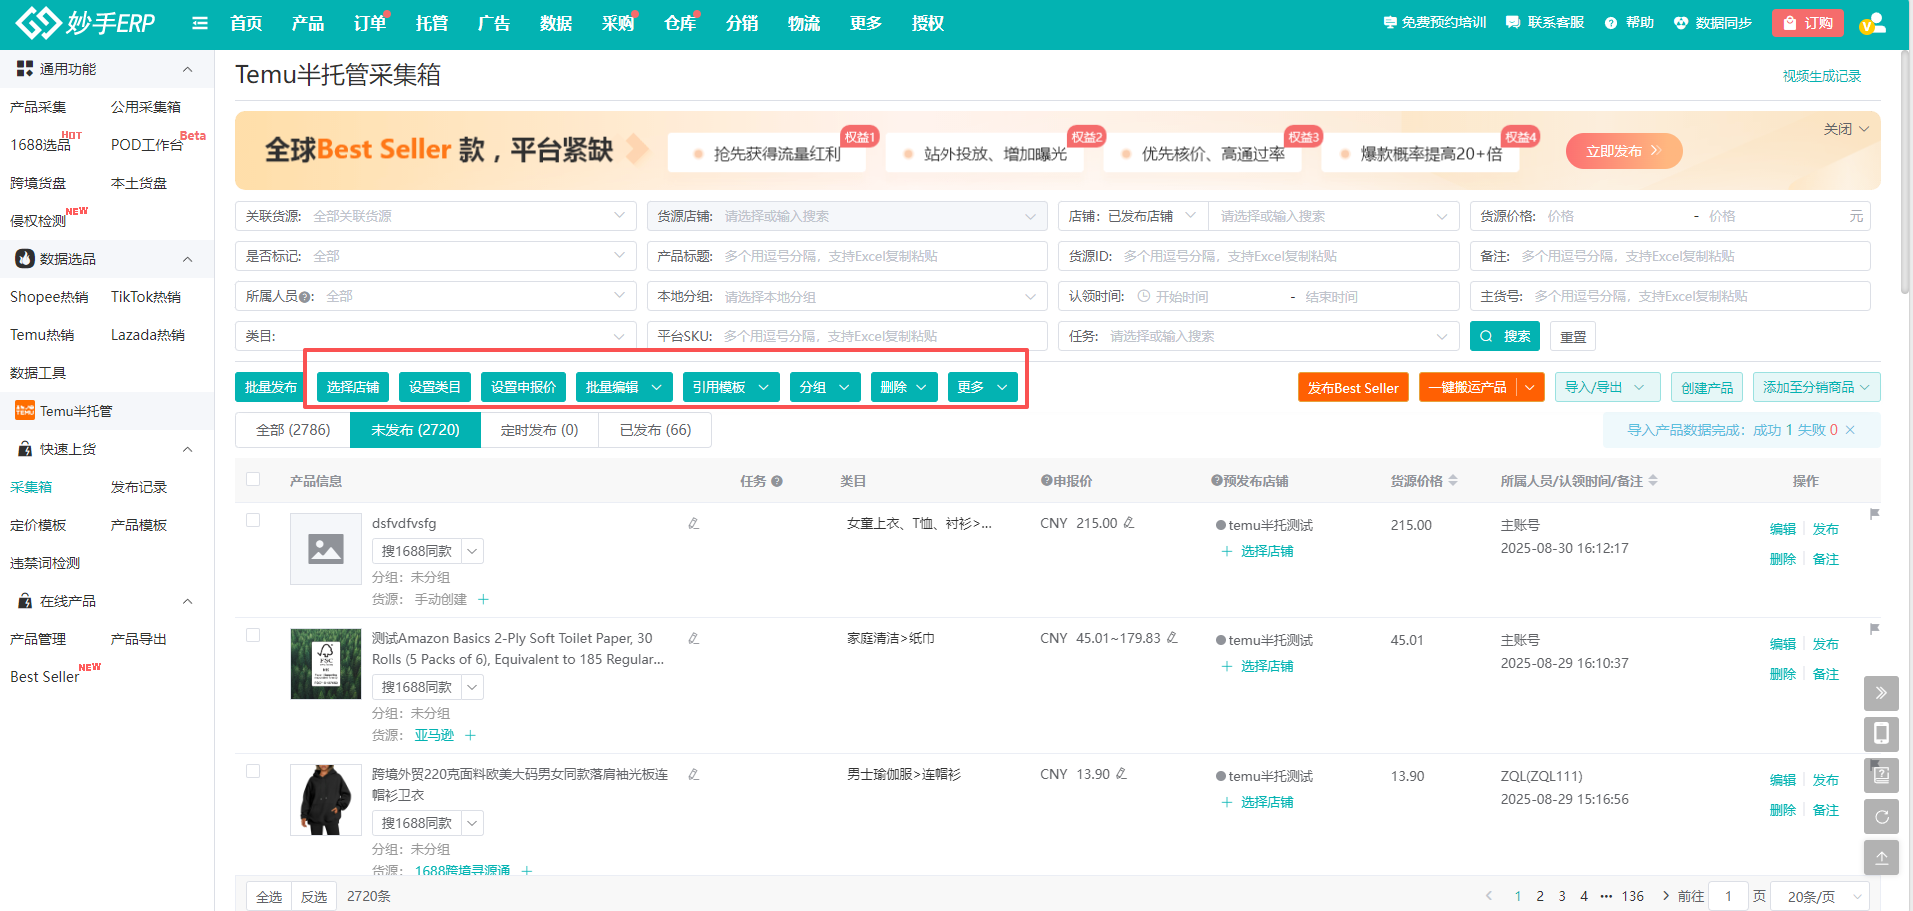Open the mobile phone icon in floating toolbar
The image size is (1913, 911).
click(x=1881, y=734)
